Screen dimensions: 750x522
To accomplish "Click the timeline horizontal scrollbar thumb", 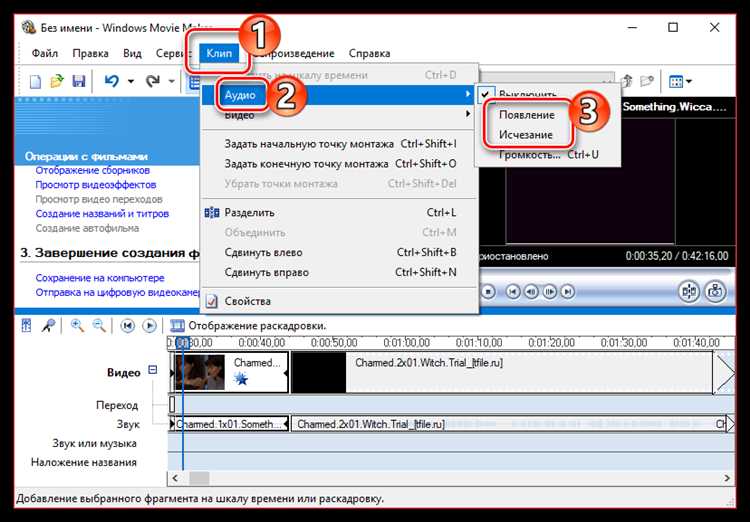I will coord(199,478).
